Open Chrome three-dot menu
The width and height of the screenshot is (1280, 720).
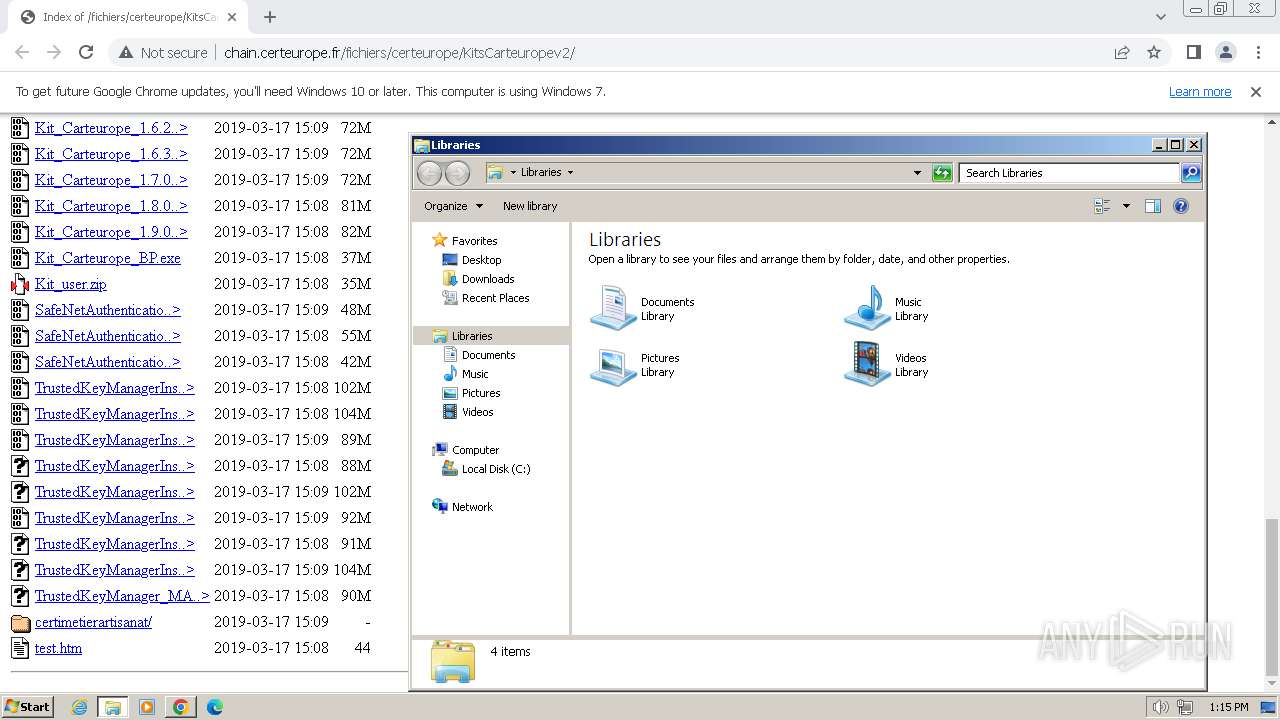(x=1258, y=53)
